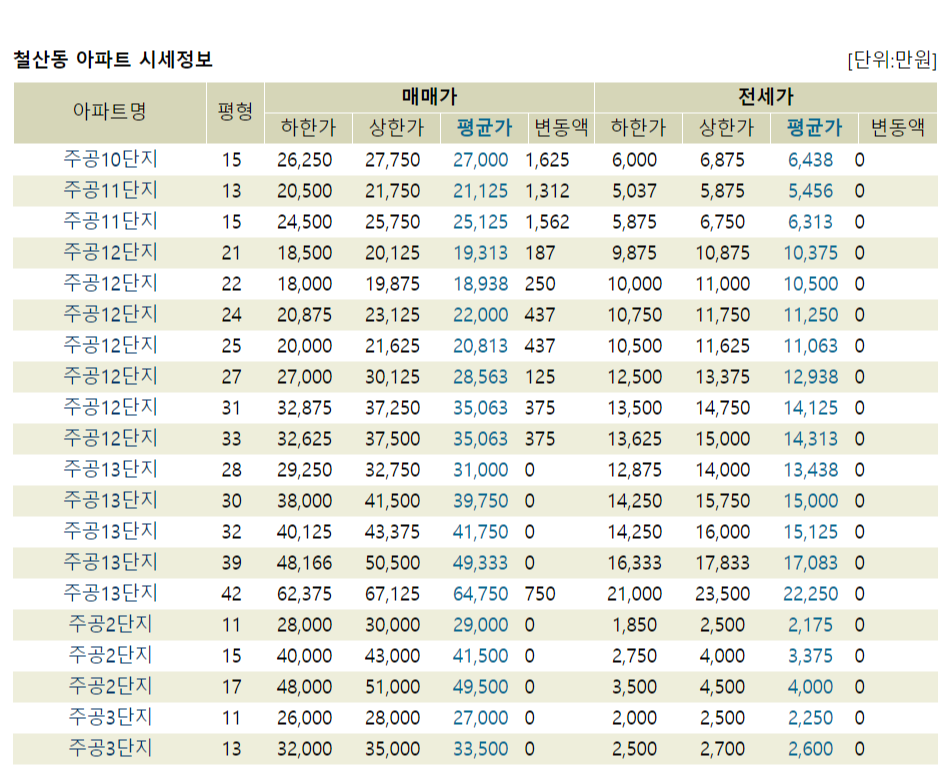Open 주공12단지 link in the 21평형 row
This screenshot has width=945, height=781.
coord(110,252)
